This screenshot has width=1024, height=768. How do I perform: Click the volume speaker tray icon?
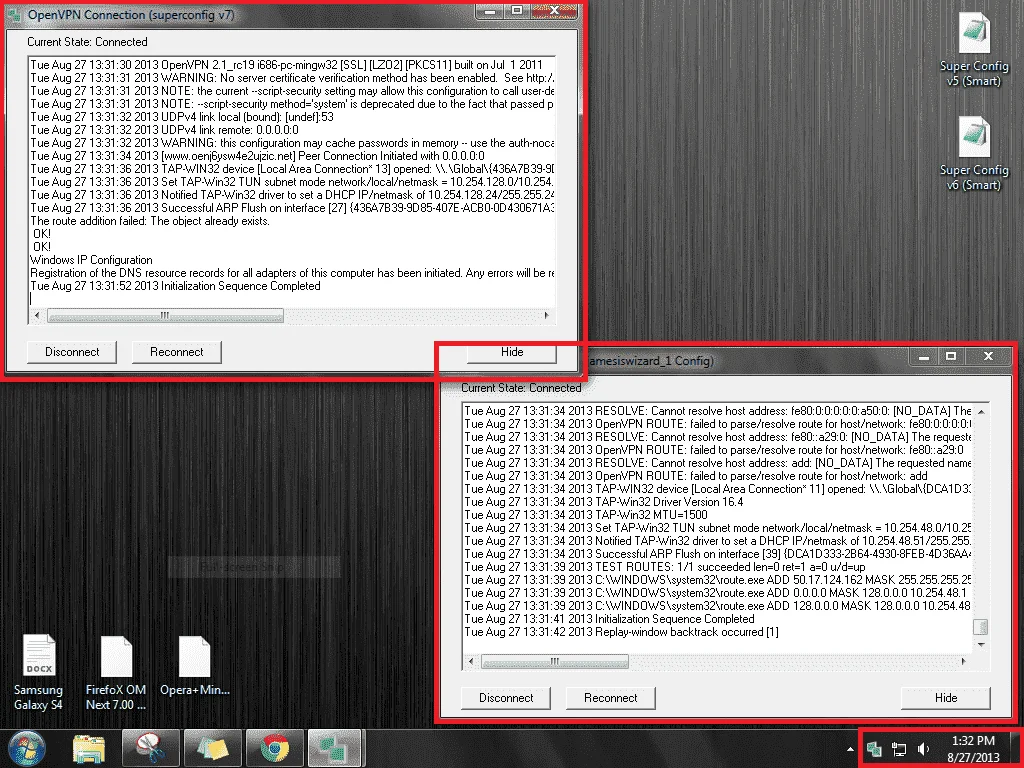tap(923, 749)
